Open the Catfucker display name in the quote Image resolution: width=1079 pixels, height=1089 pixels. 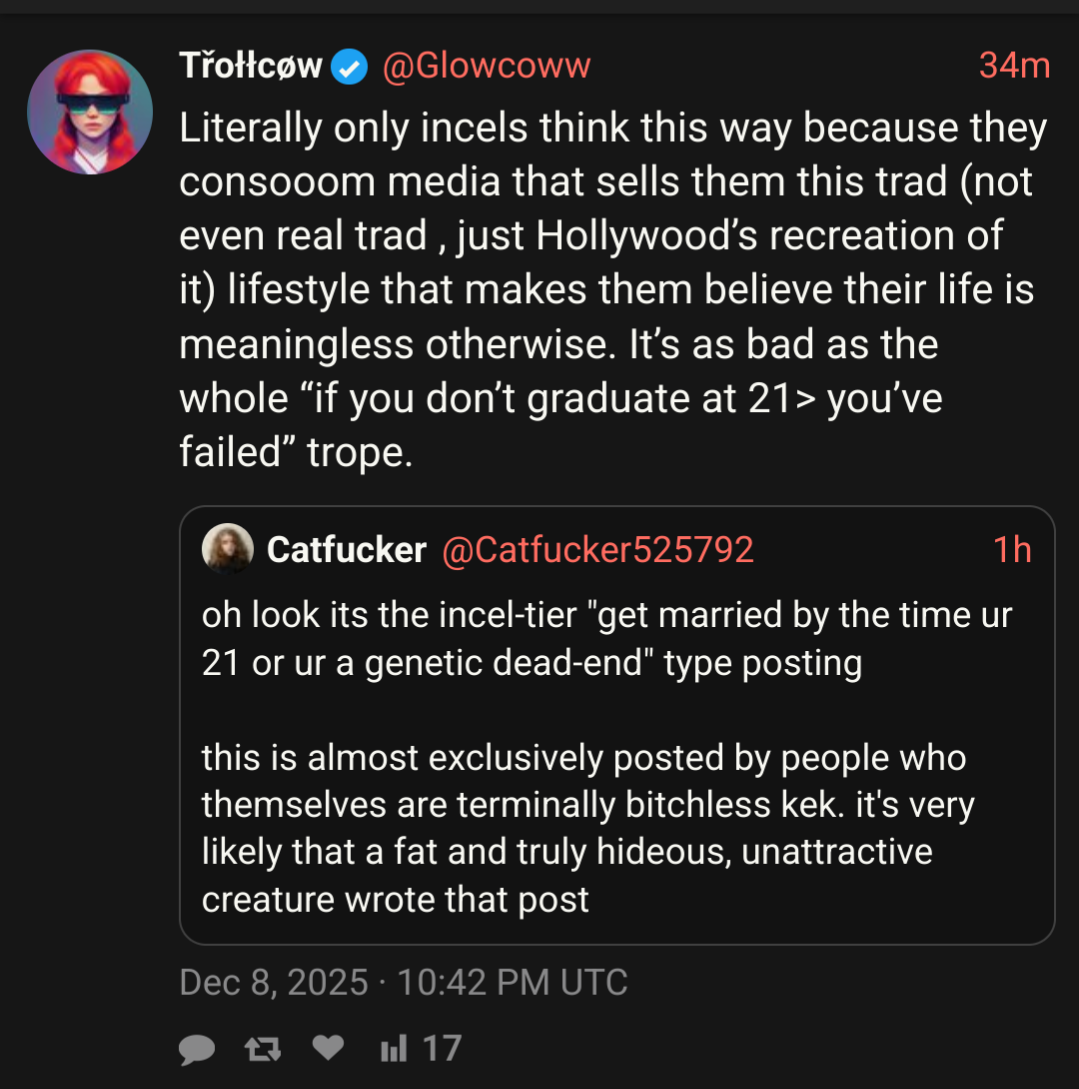point(346,550)
